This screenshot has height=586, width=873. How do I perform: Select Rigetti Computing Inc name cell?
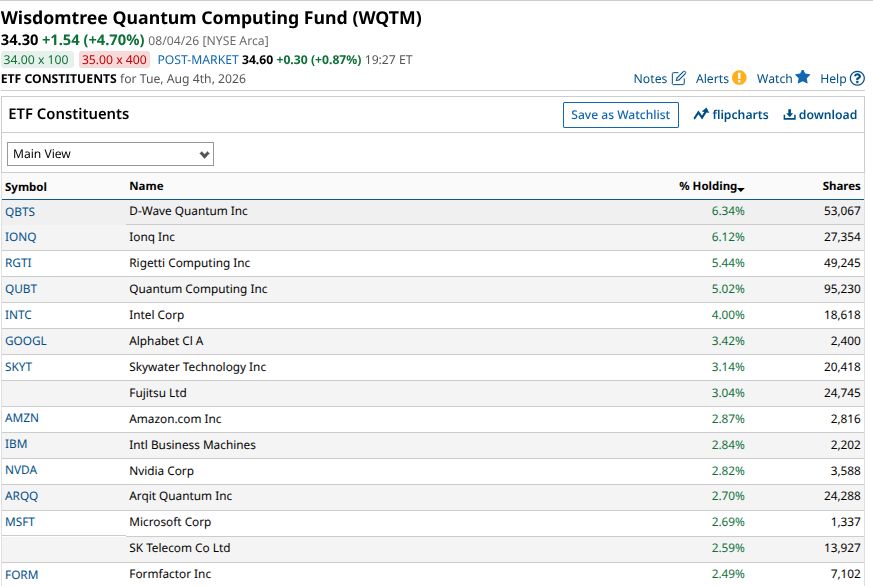189,263
